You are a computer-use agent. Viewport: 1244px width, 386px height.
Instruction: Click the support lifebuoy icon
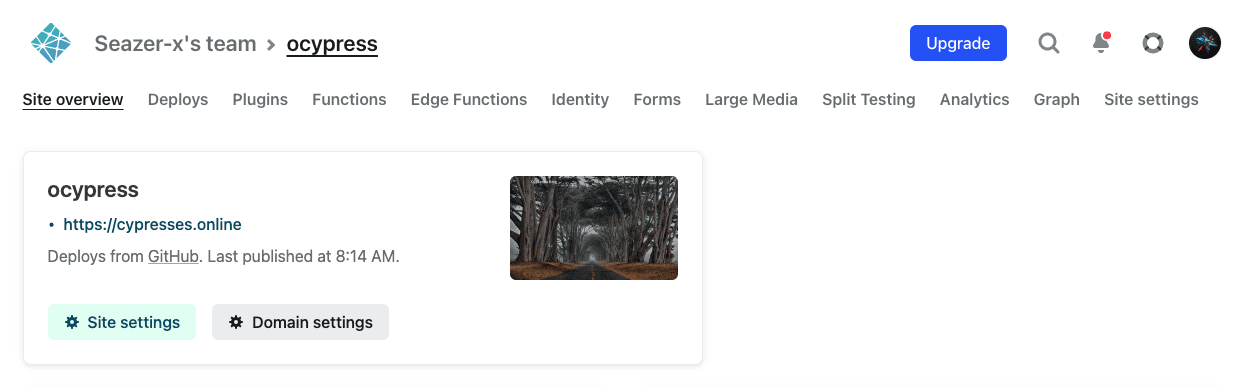pos(1153,43)
